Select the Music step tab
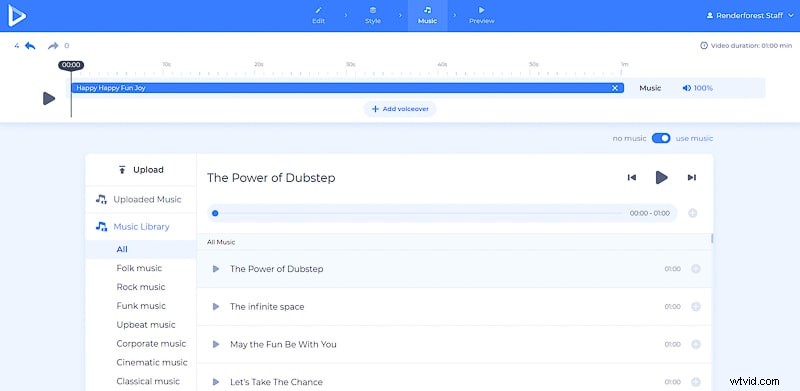The height and width of the screenshot is (391, 800). click(x=428, y=15)
